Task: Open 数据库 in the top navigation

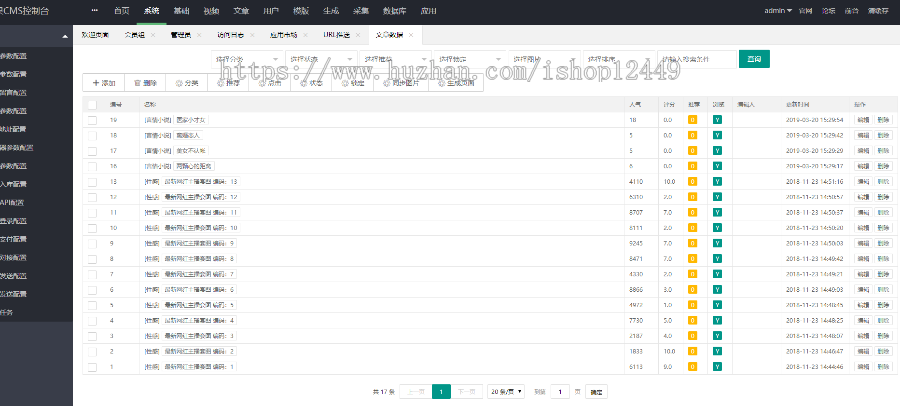Action: click(393, 11)
